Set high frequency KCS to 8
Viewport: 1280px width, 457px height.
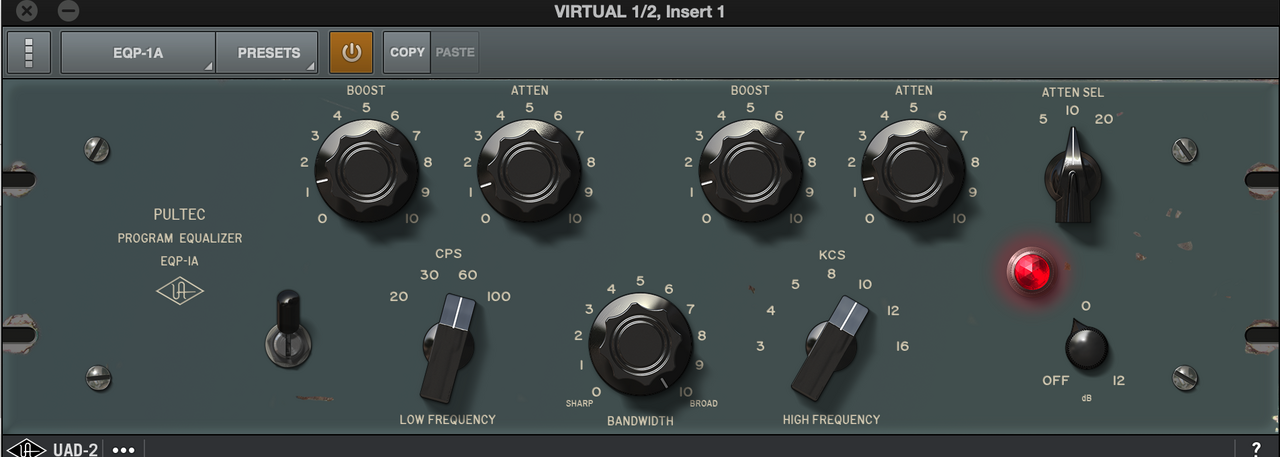[x=832, y=273]
